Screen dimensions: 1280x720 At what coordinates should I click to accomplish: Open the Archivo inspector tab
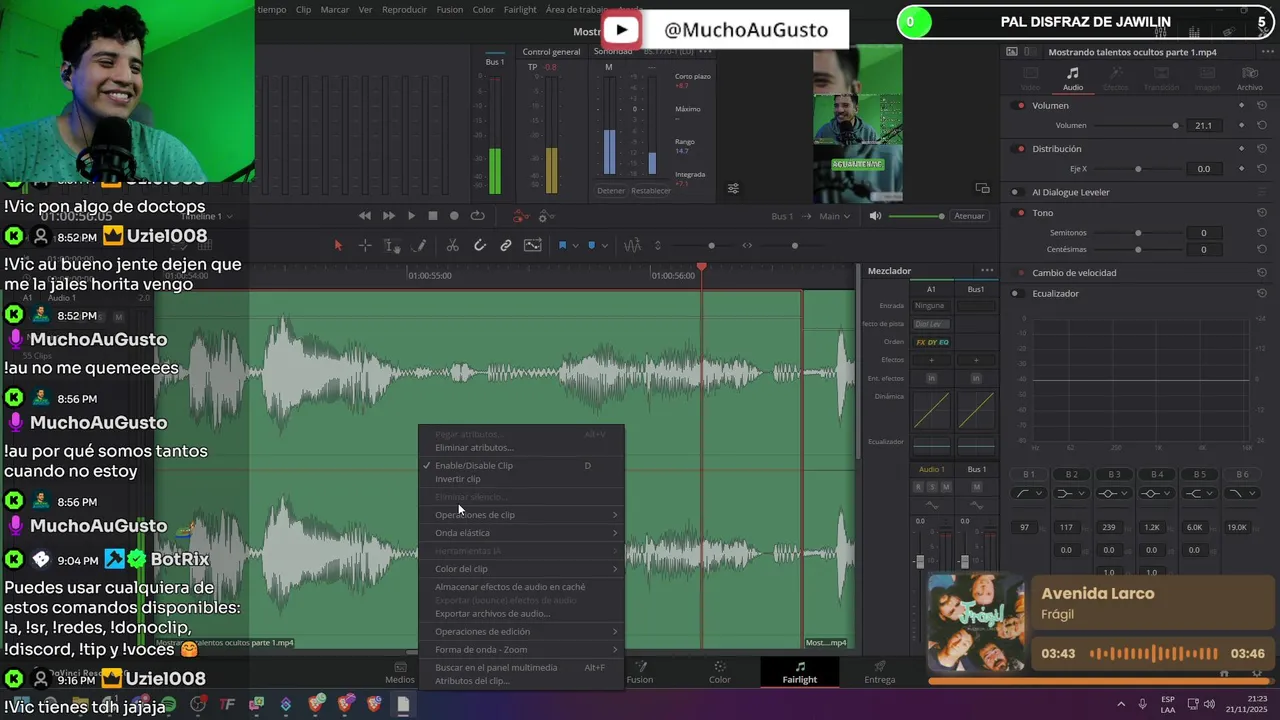tap(1250, 79)
